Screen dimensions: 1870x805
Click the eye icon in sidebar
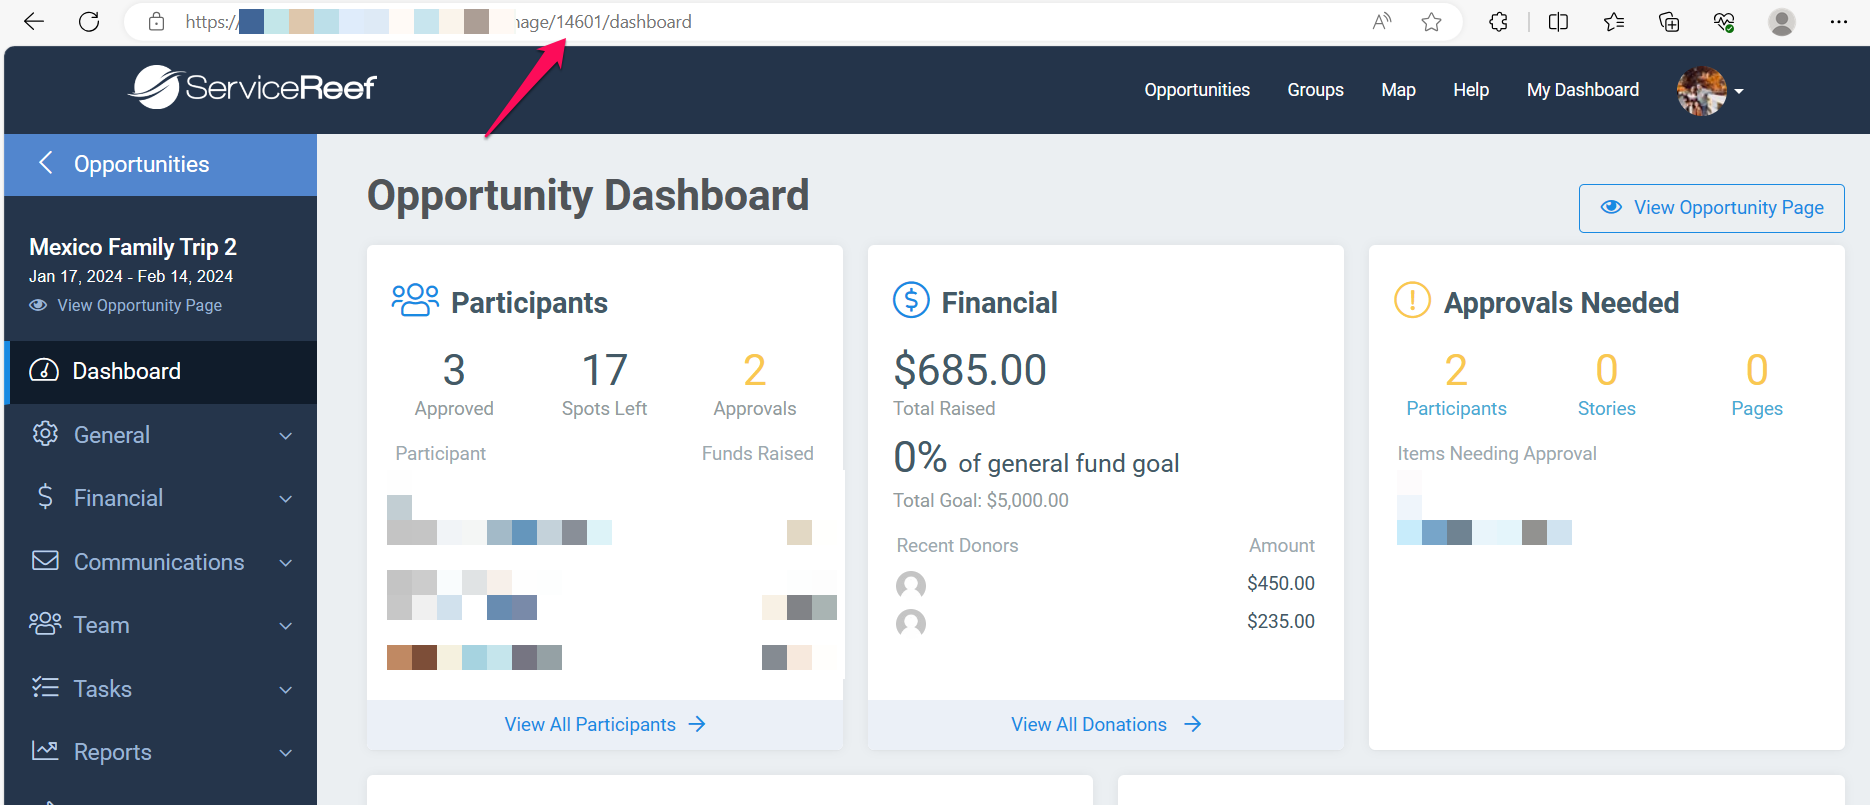38,305
